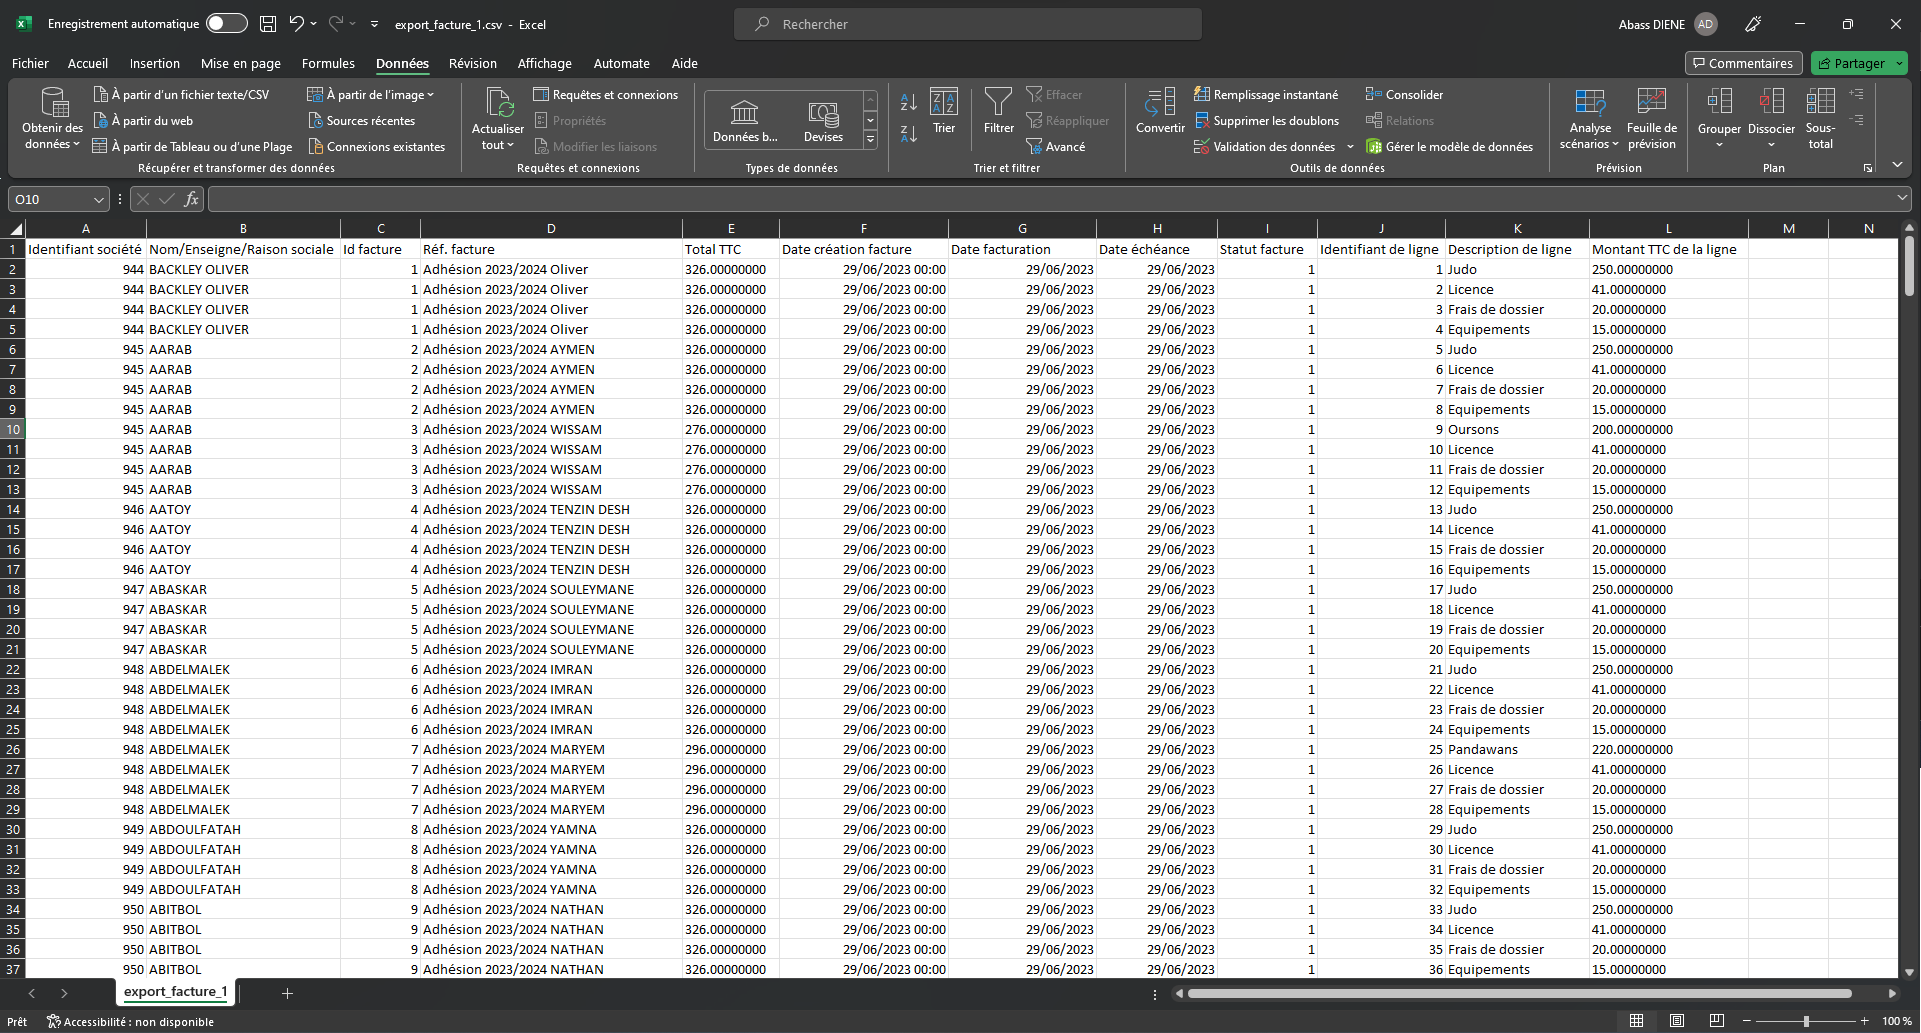The image size is (1921, 1033).
Task: Open the Commentaires pane button
Action: point(1743,63)
